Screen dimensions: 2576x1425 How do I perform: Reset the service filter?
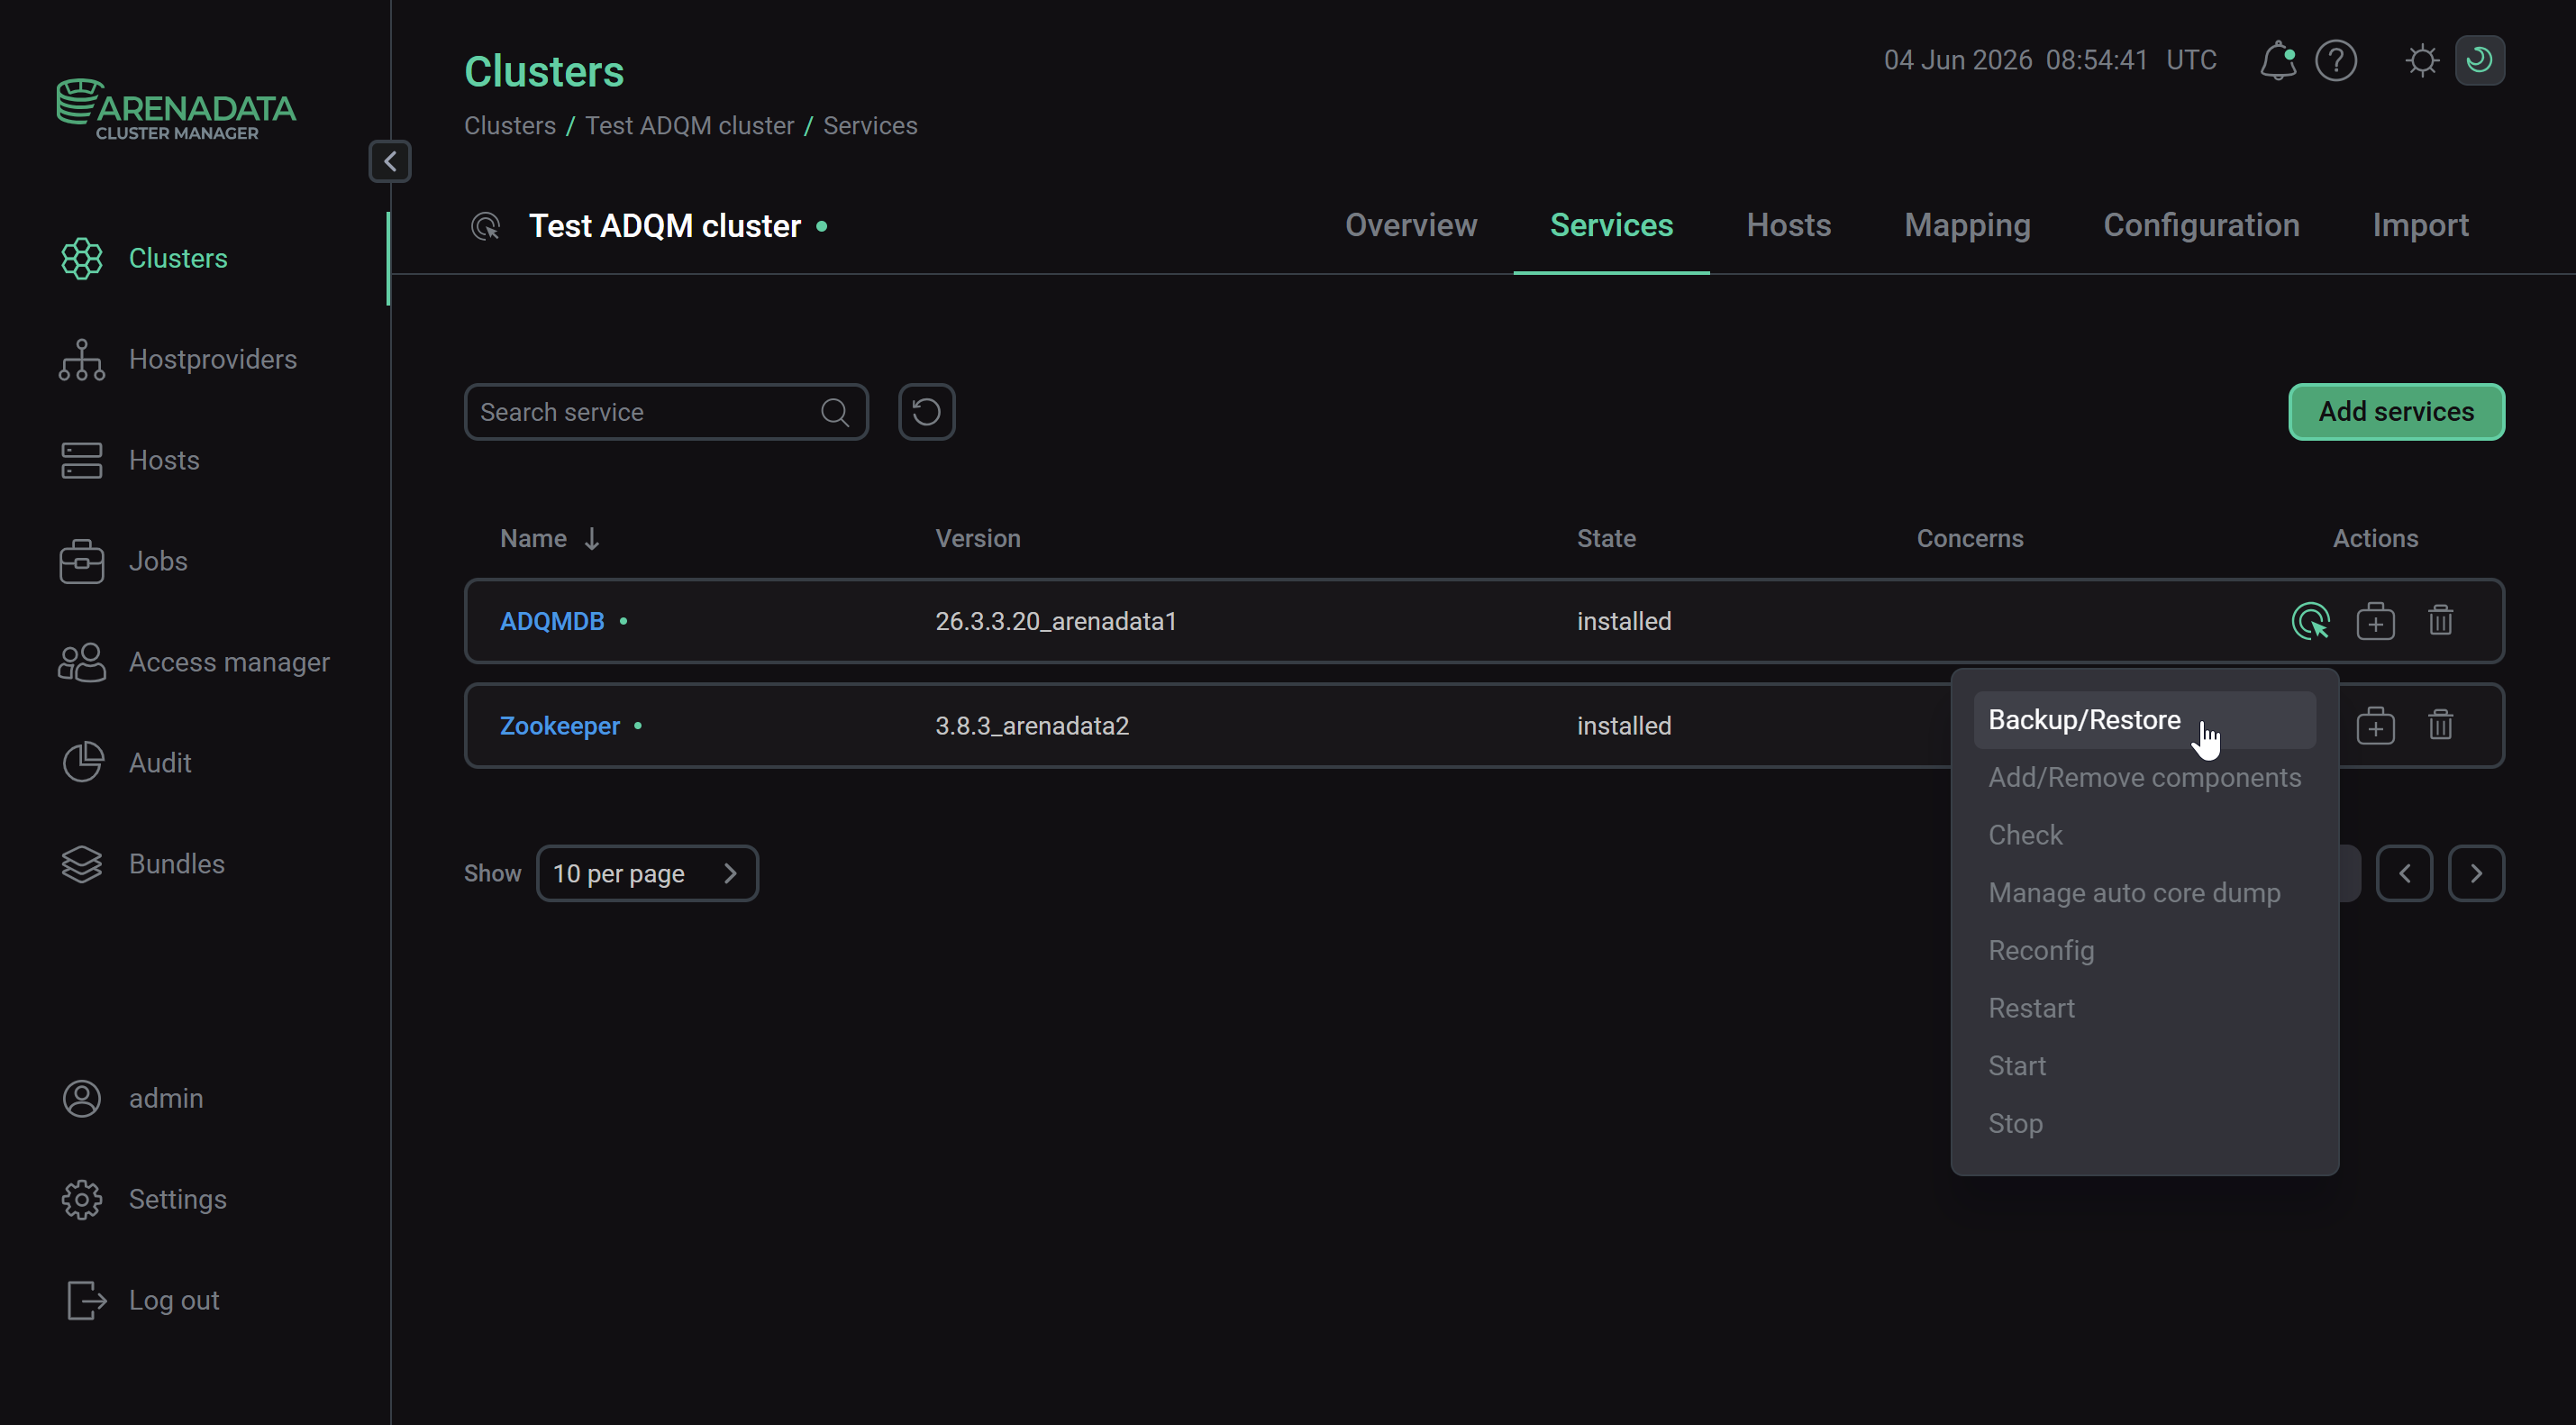point(926,412)
